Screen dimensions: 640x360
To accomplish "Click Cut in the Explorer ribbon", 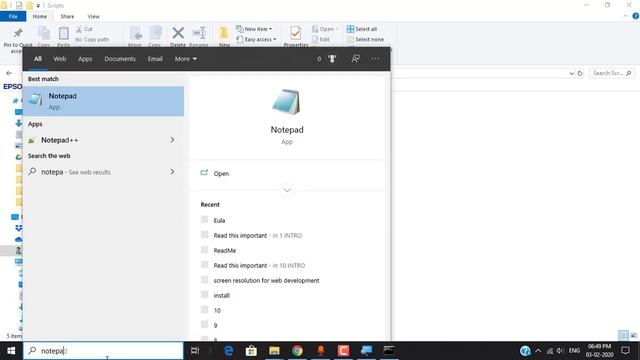I will pos(84,29).
